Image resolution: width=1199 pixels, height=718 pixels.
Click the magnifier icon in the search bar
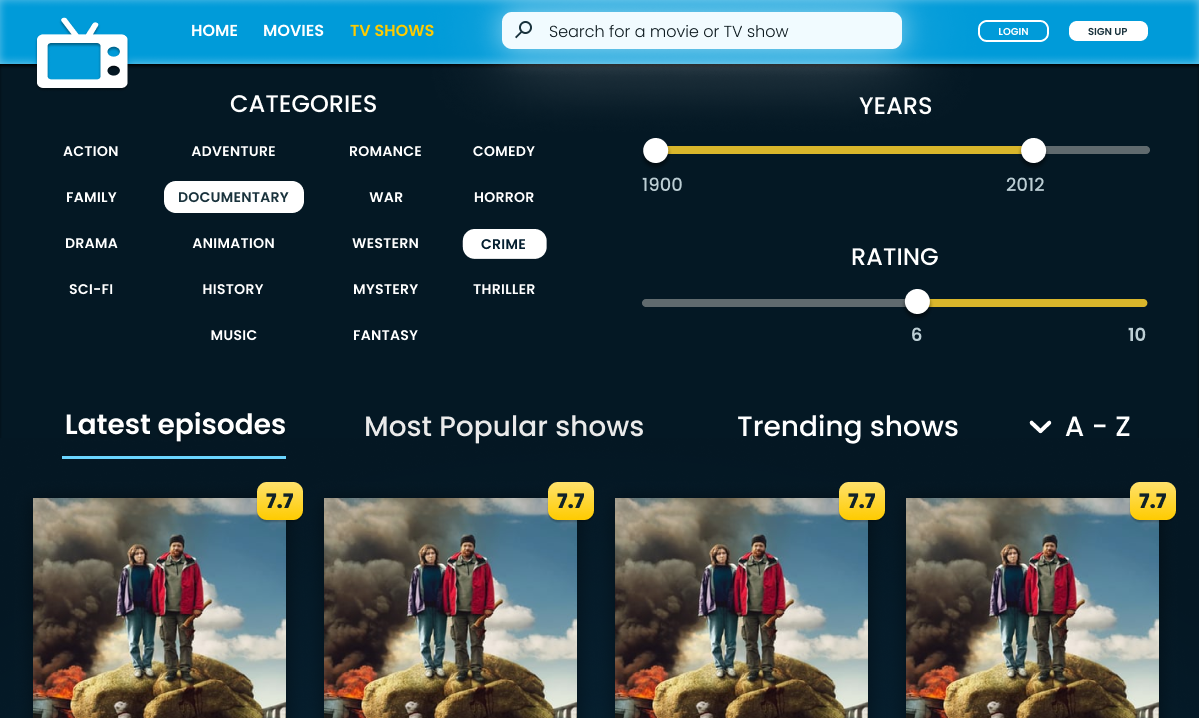click(x=523, y=30)
